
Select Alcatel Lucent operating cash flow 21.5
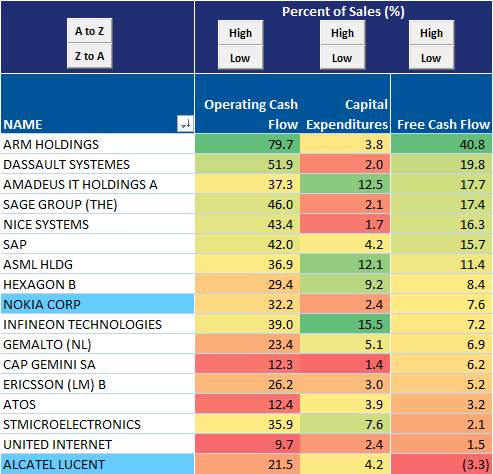[x=247, y=464]
